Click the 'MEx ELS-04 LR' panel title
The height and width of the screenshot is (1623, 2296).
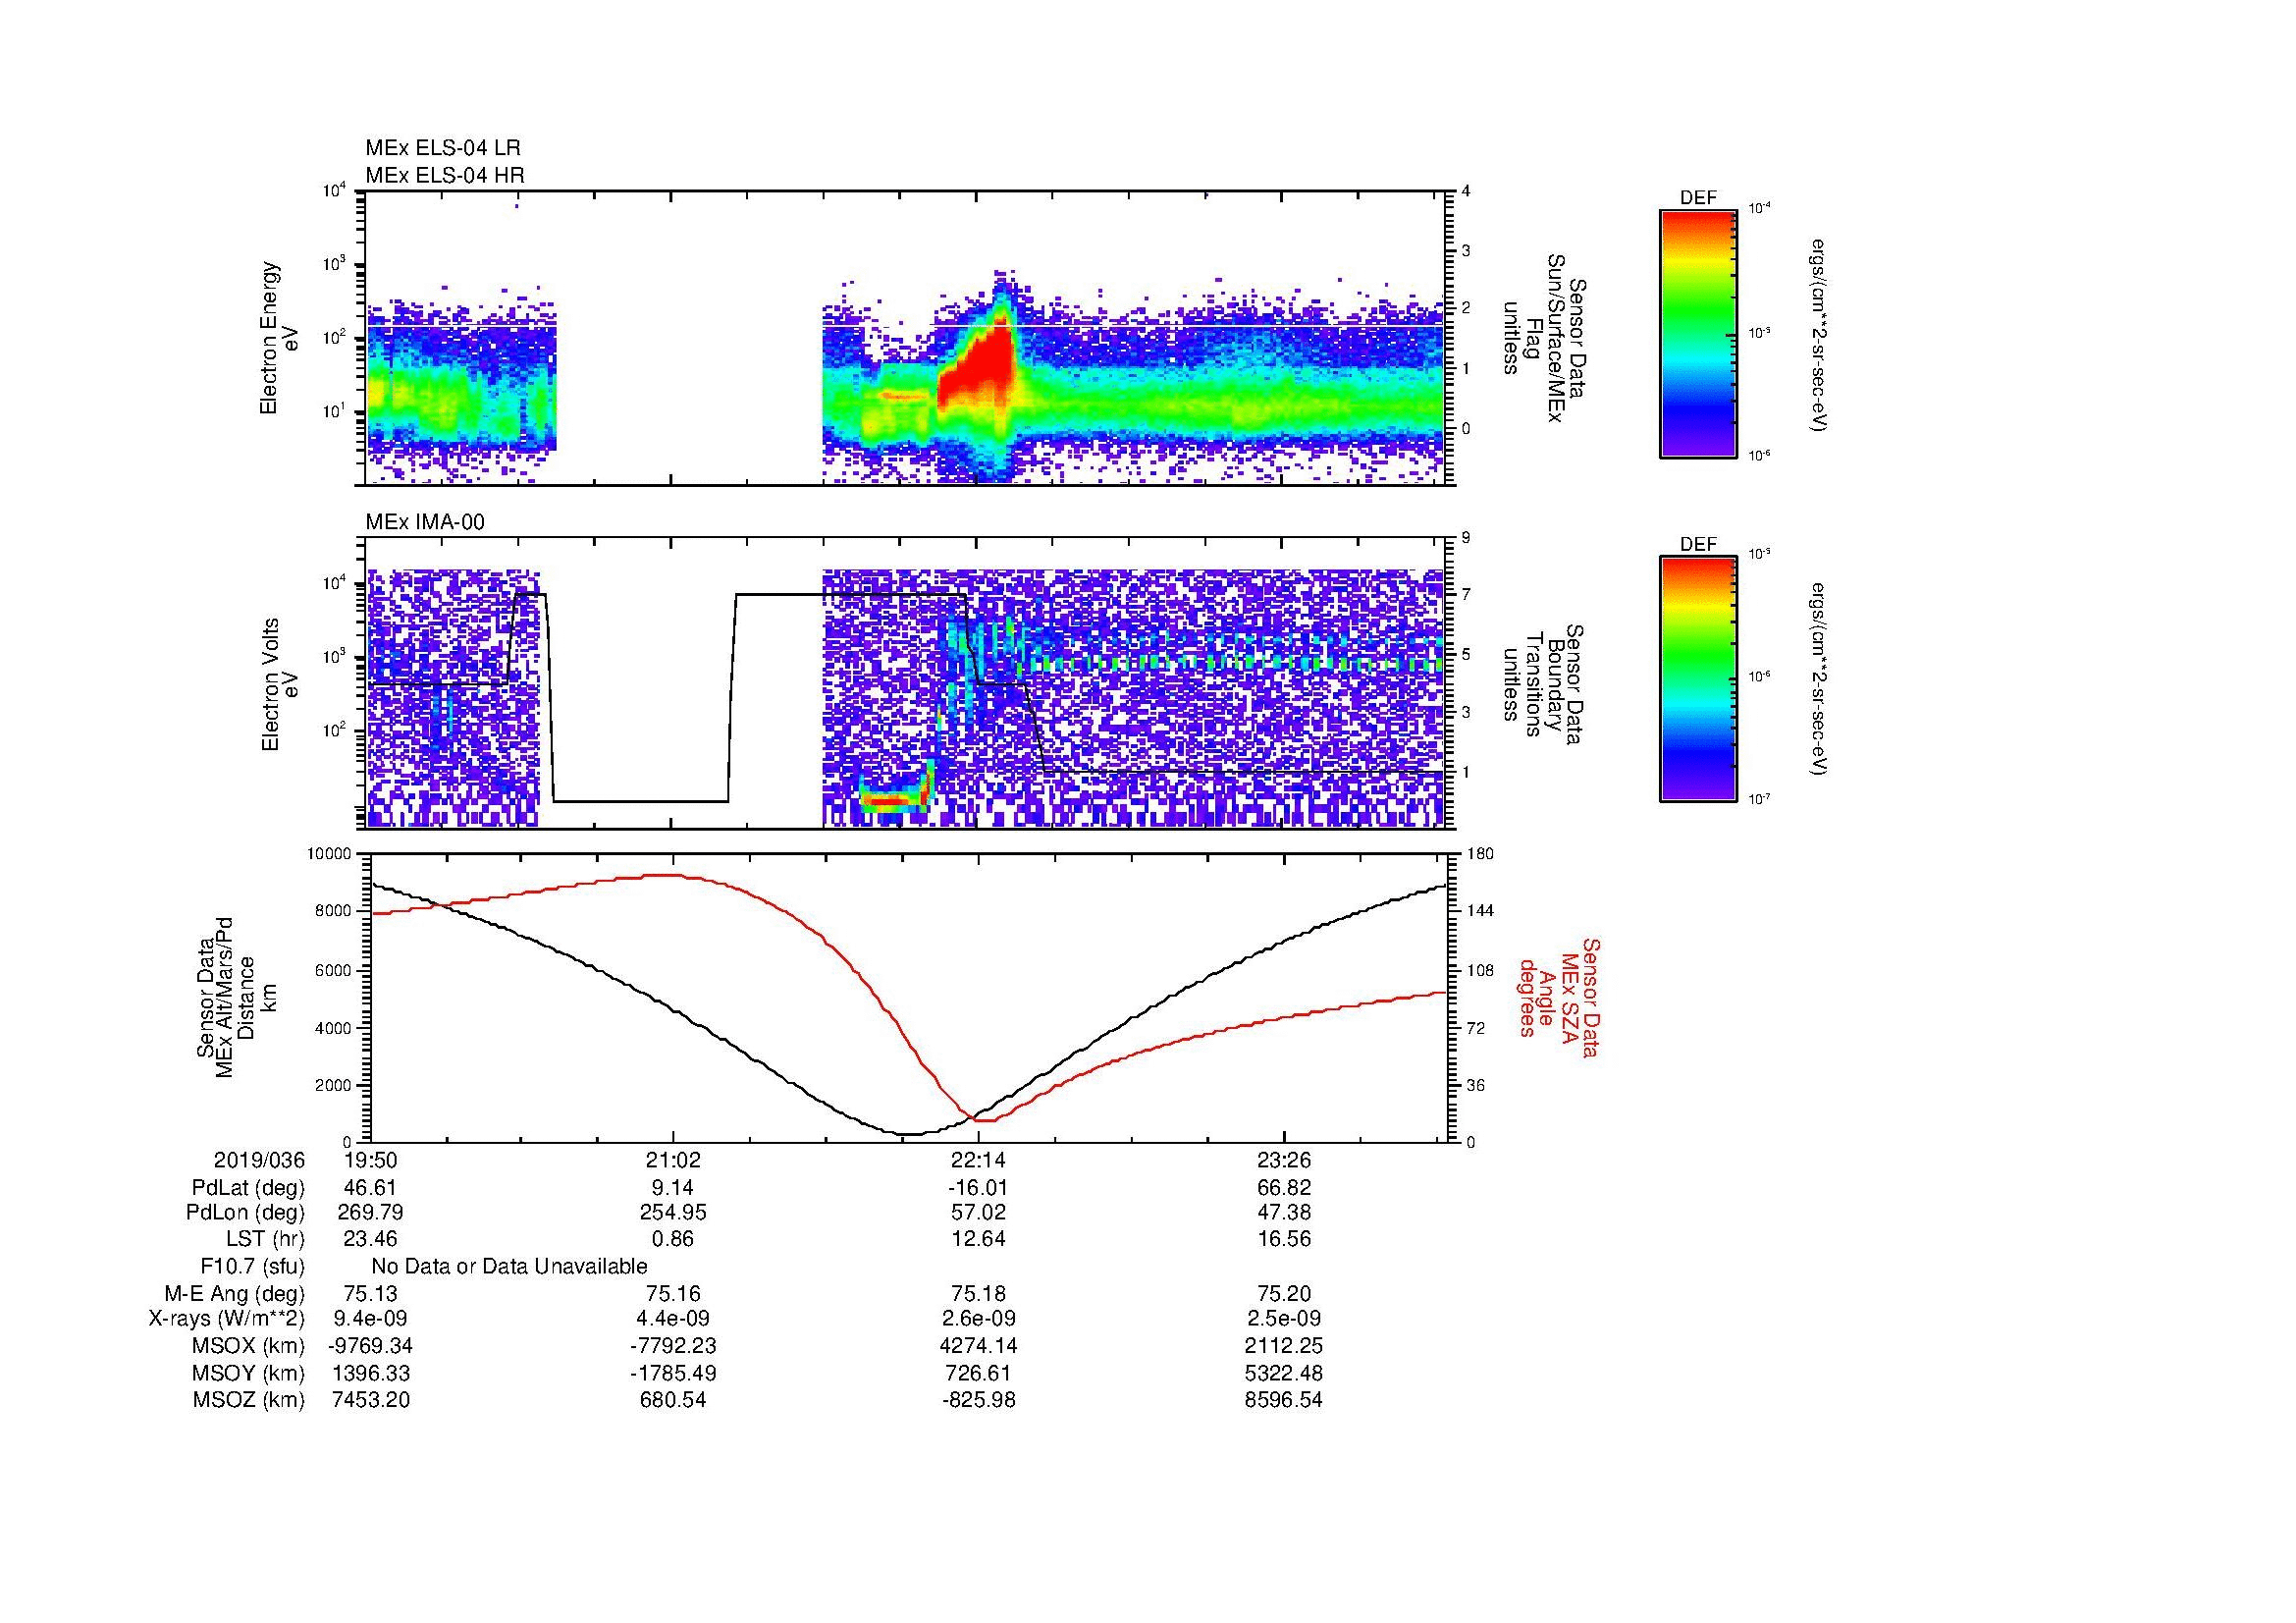tap(442, 148)
